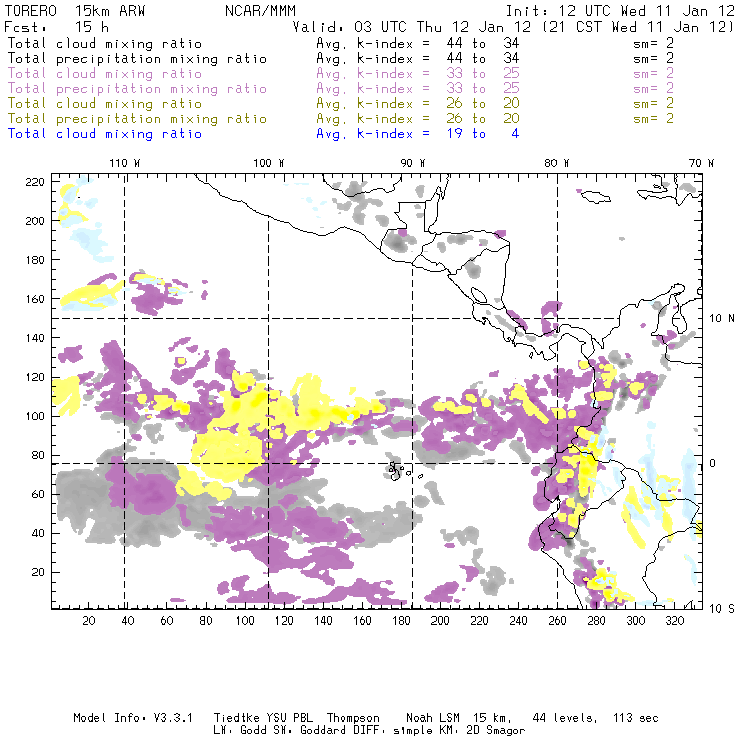The height and width of the screenshot is (740, 740).
Task: Select the "(21 CST Wed 11 Jan 12)" text
Action: pyautogui.click(x=638, y=27)
